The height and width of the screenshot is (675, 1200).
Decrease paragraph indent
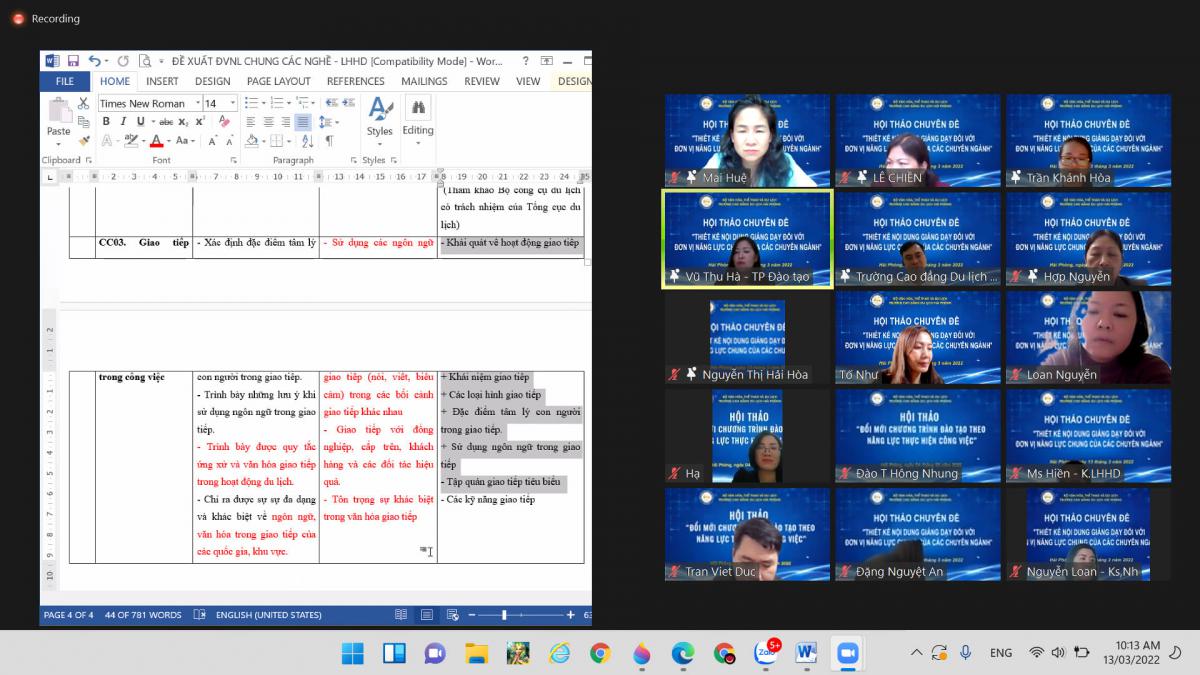click(332, 103)
